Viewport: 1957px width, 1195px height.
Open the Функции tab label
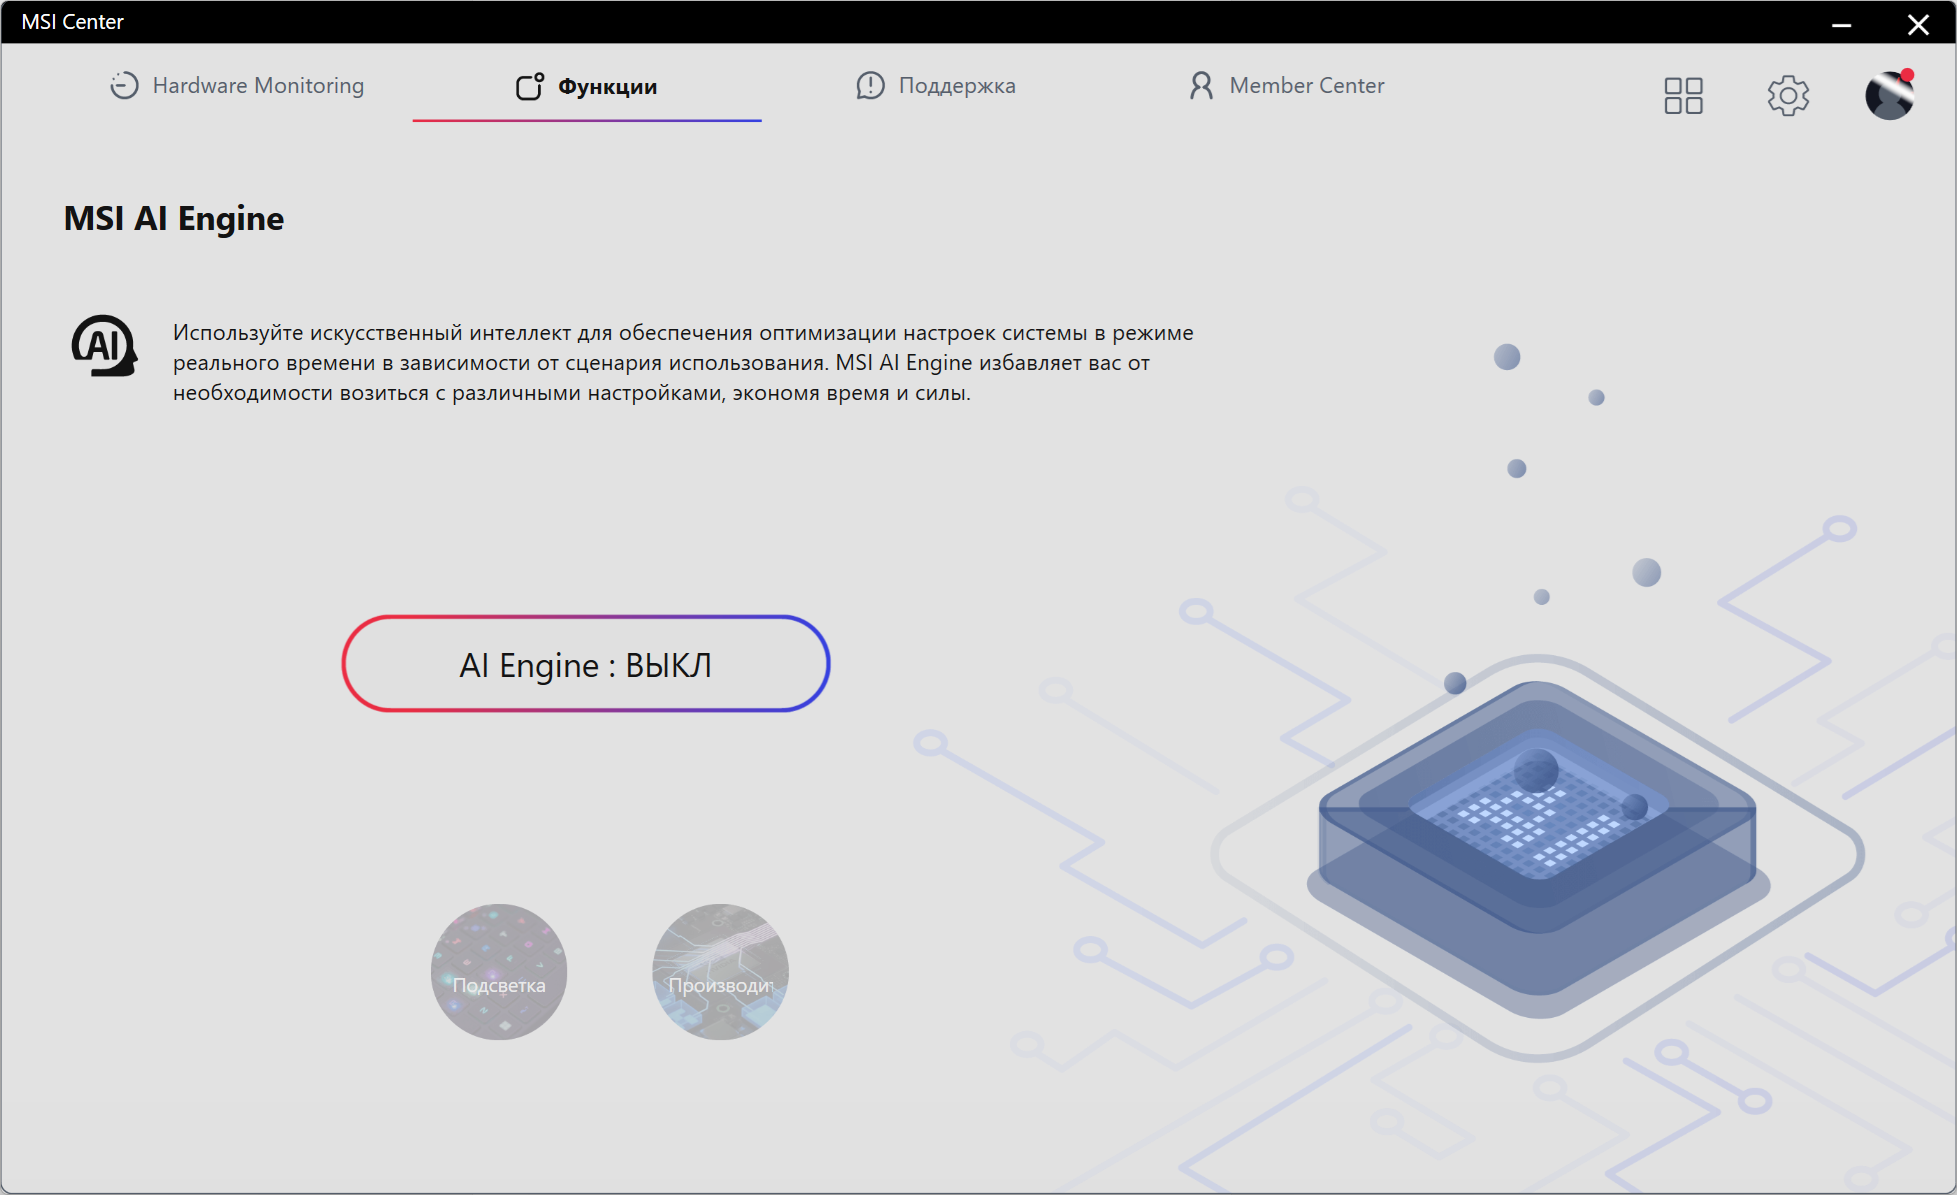click(x=607, y=87)
